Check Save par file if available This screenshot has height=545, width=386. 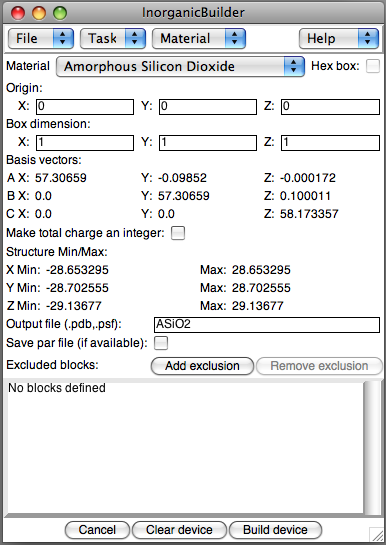(x=161, y=343)
